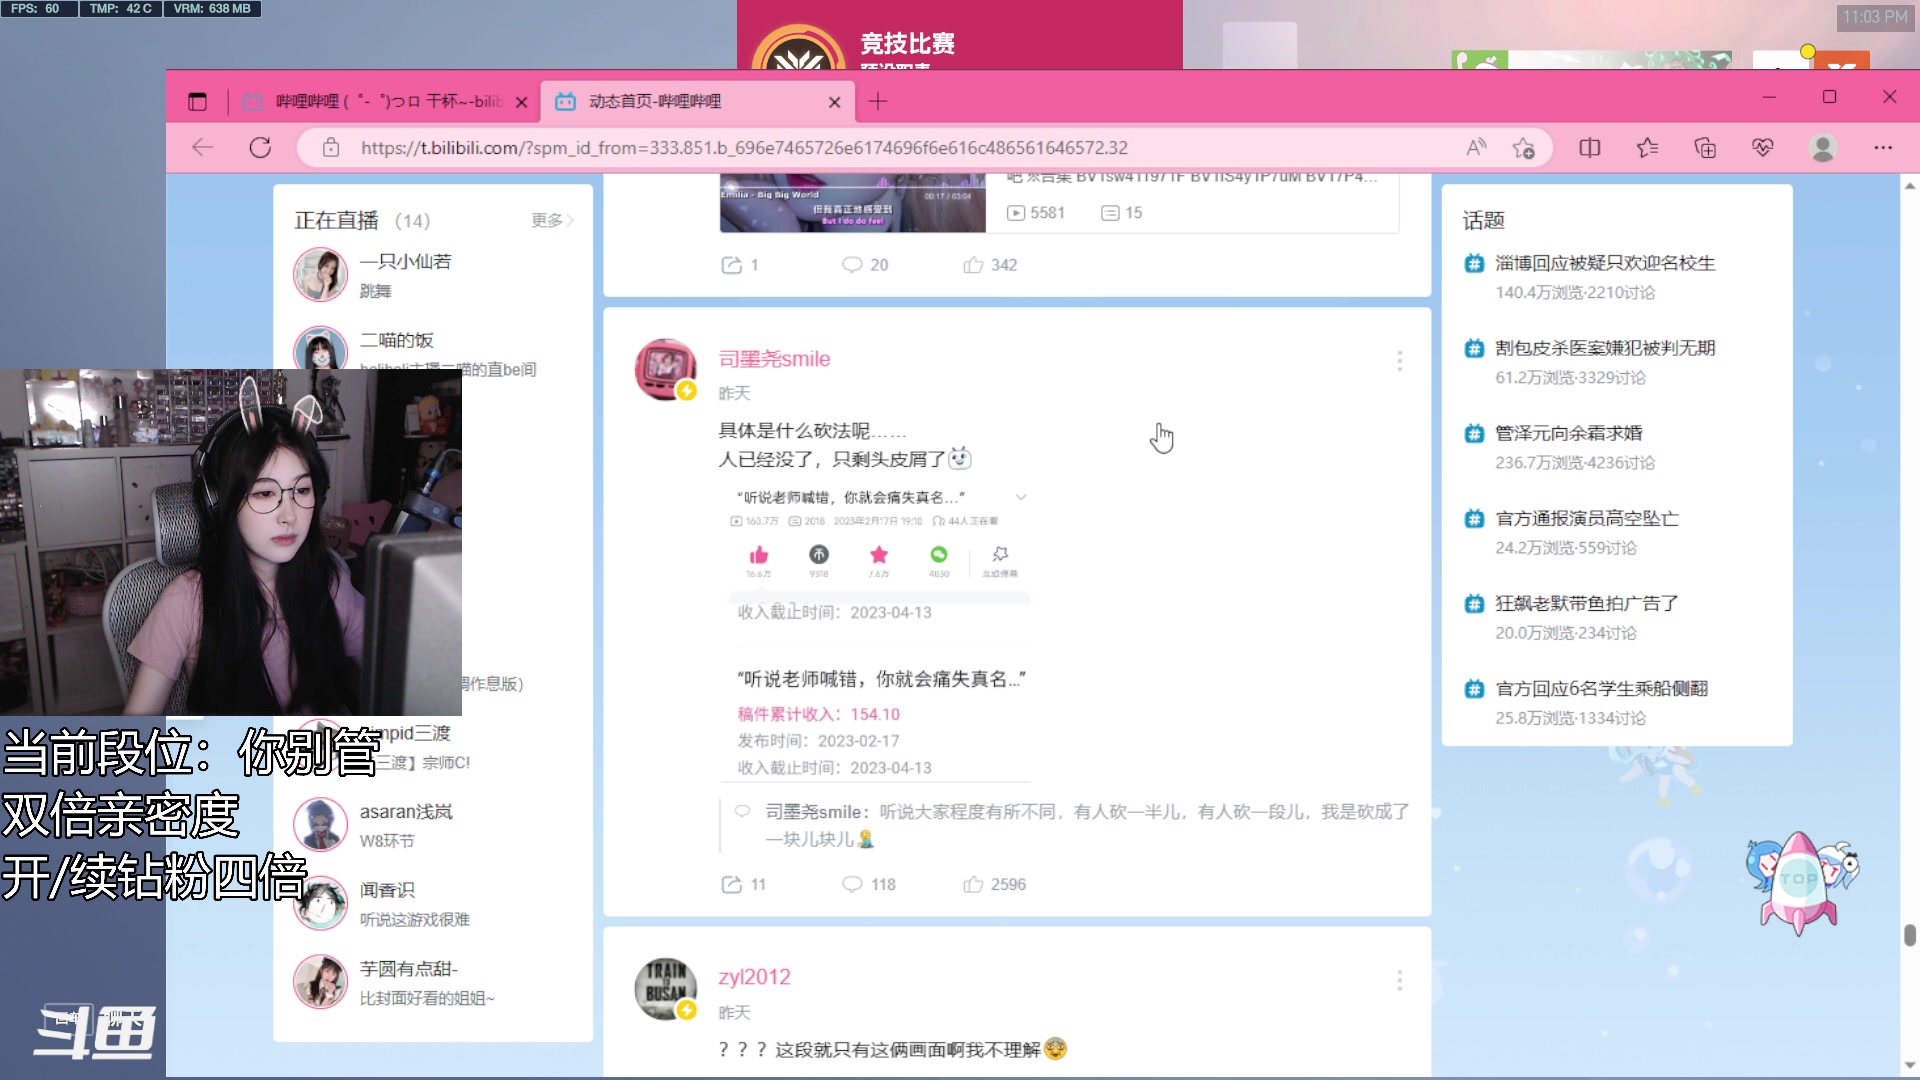This screenshot has width=1920, height=1080.
Task: Like the 司墨尧smile post (2596)
Action: coord(995,885)
